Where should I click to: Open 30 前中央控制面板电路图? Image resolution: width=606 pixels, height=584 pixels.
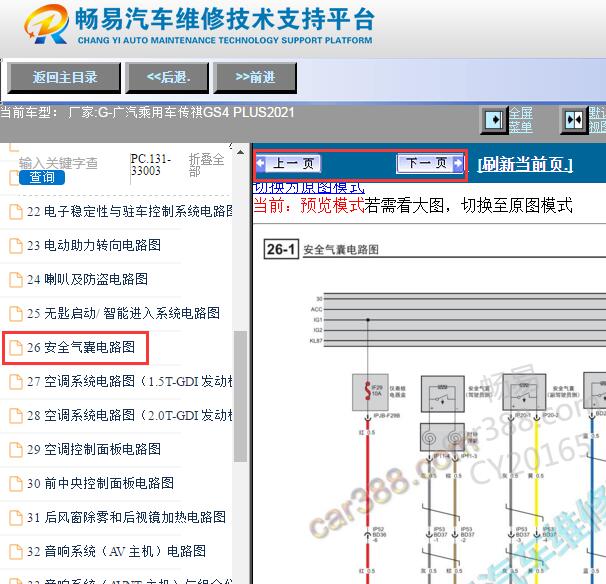tap(100, 484)
